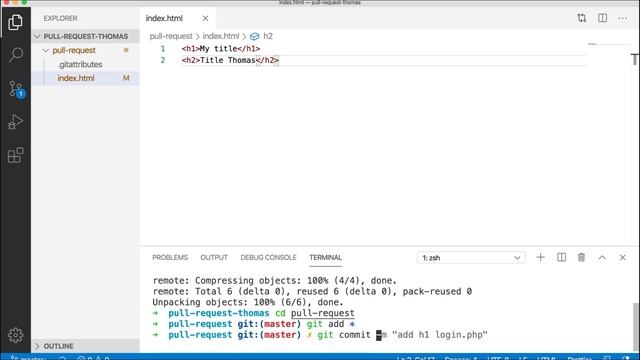Open the Manage gear in activity bar

[x=16, y=335]
